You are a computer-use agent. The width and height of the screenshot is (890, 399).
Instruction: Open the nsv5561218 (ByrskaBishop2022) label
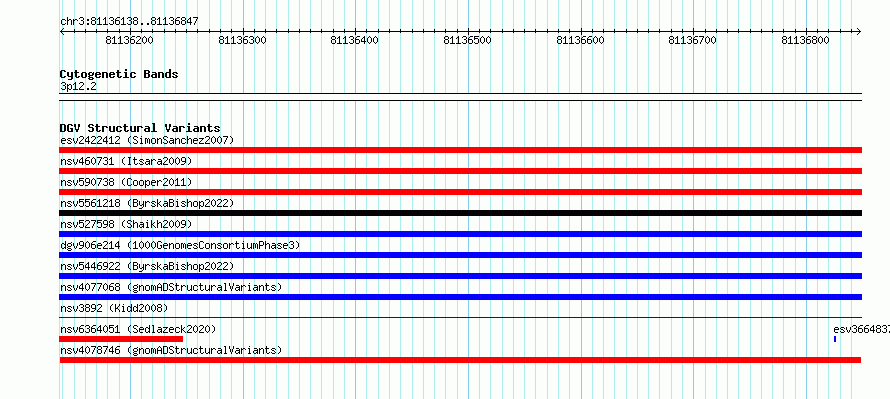(x=147, y=203)
